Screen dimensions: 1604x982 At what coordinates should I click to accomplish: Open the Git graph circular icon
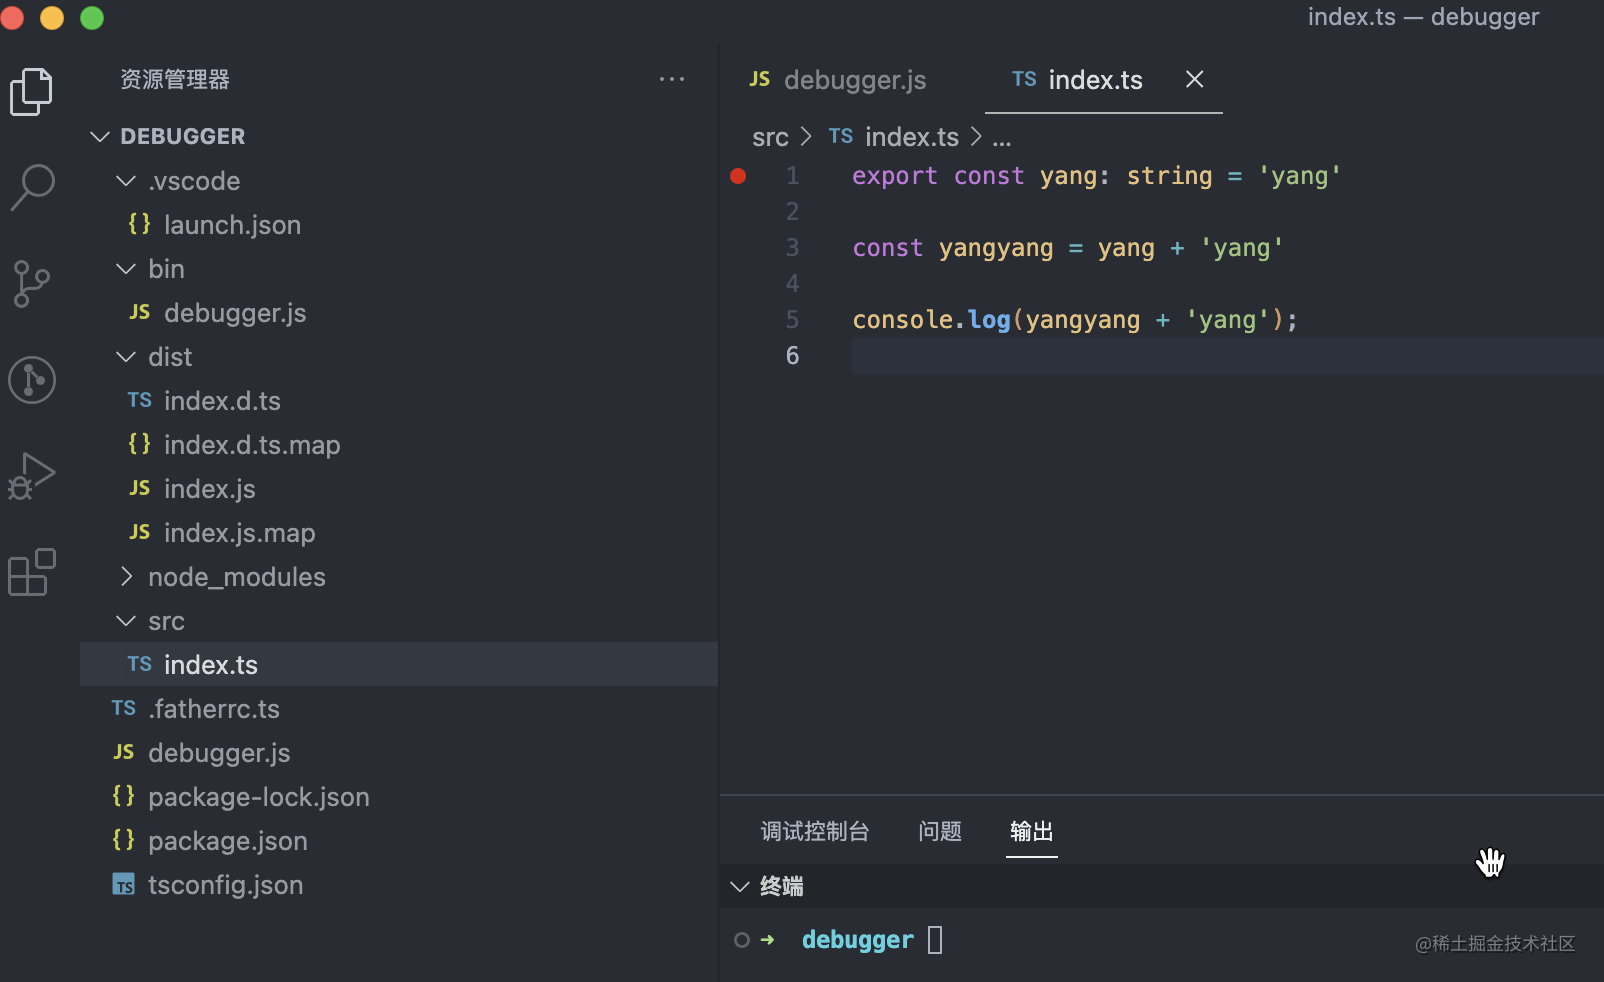click(32, 380)
